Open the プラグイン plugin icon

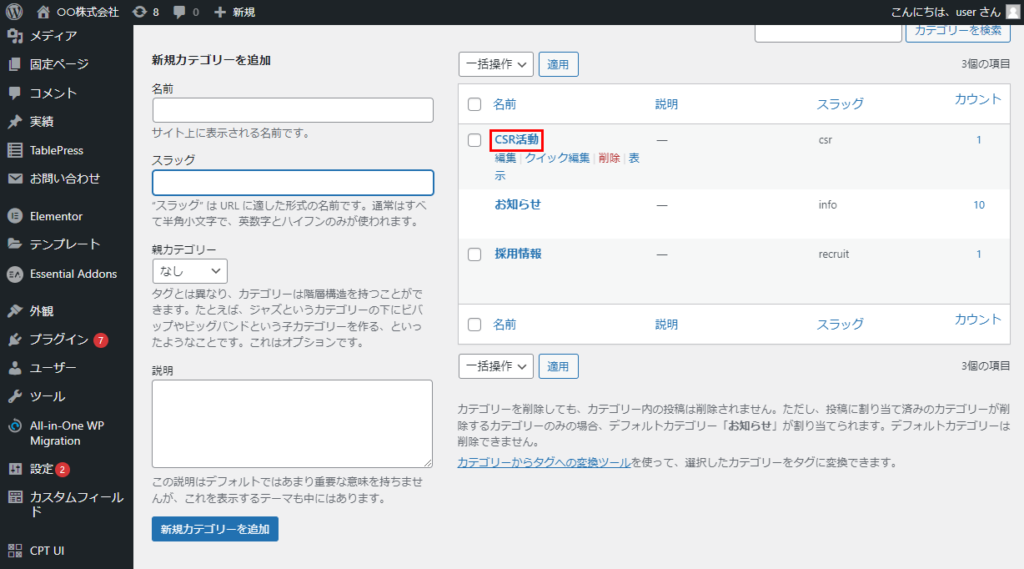15,339
